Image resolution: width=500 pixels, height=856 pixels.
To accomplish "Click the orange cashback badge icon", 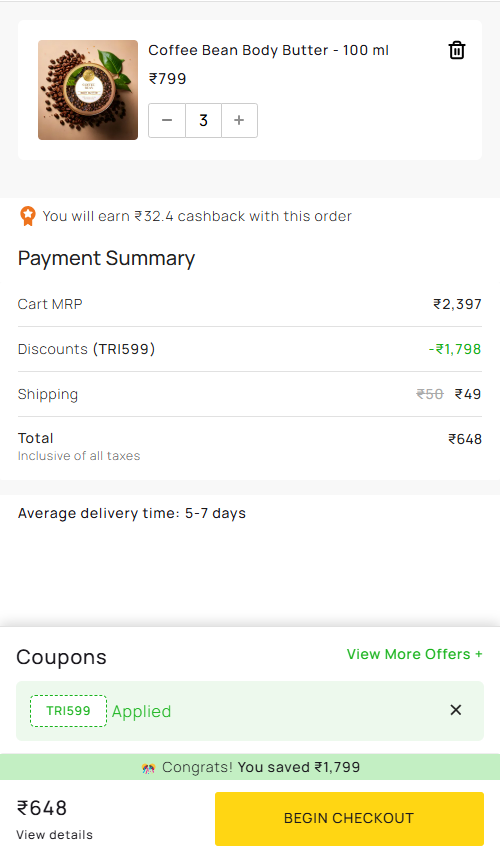I will 28,216.
